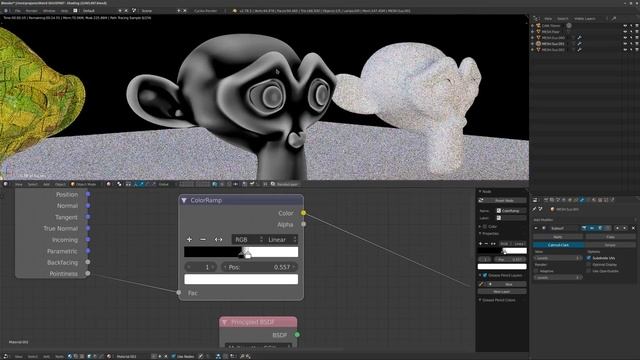Screen dimensions: 640x360
Task: Click the Position output socket on Geometry node
Action: coord(88,194)
